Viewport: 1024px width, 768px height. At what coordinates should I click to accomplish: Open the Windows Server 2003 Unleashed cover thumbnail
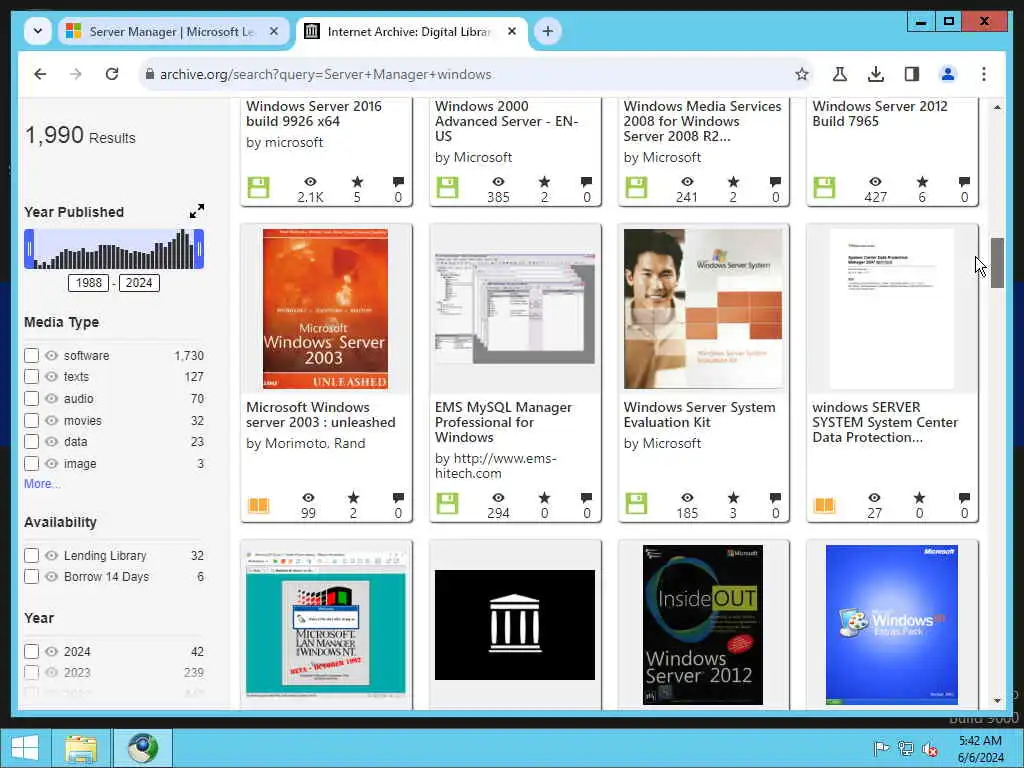coord(325,309)
